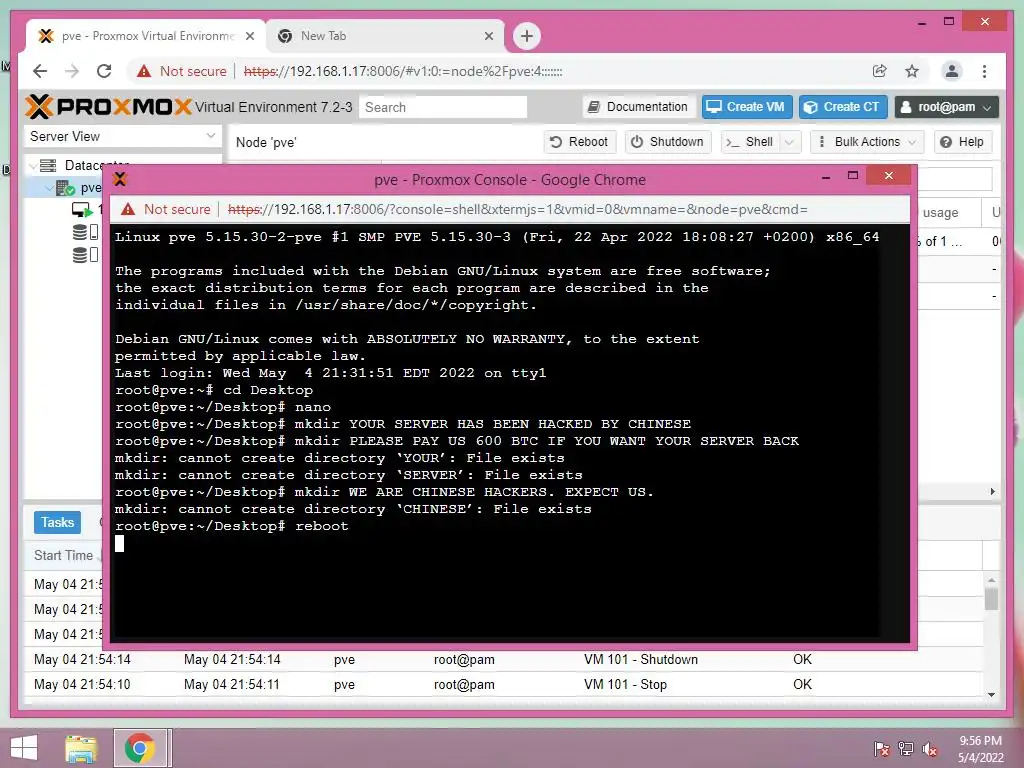Click the network tray icon

coord(906,748)
